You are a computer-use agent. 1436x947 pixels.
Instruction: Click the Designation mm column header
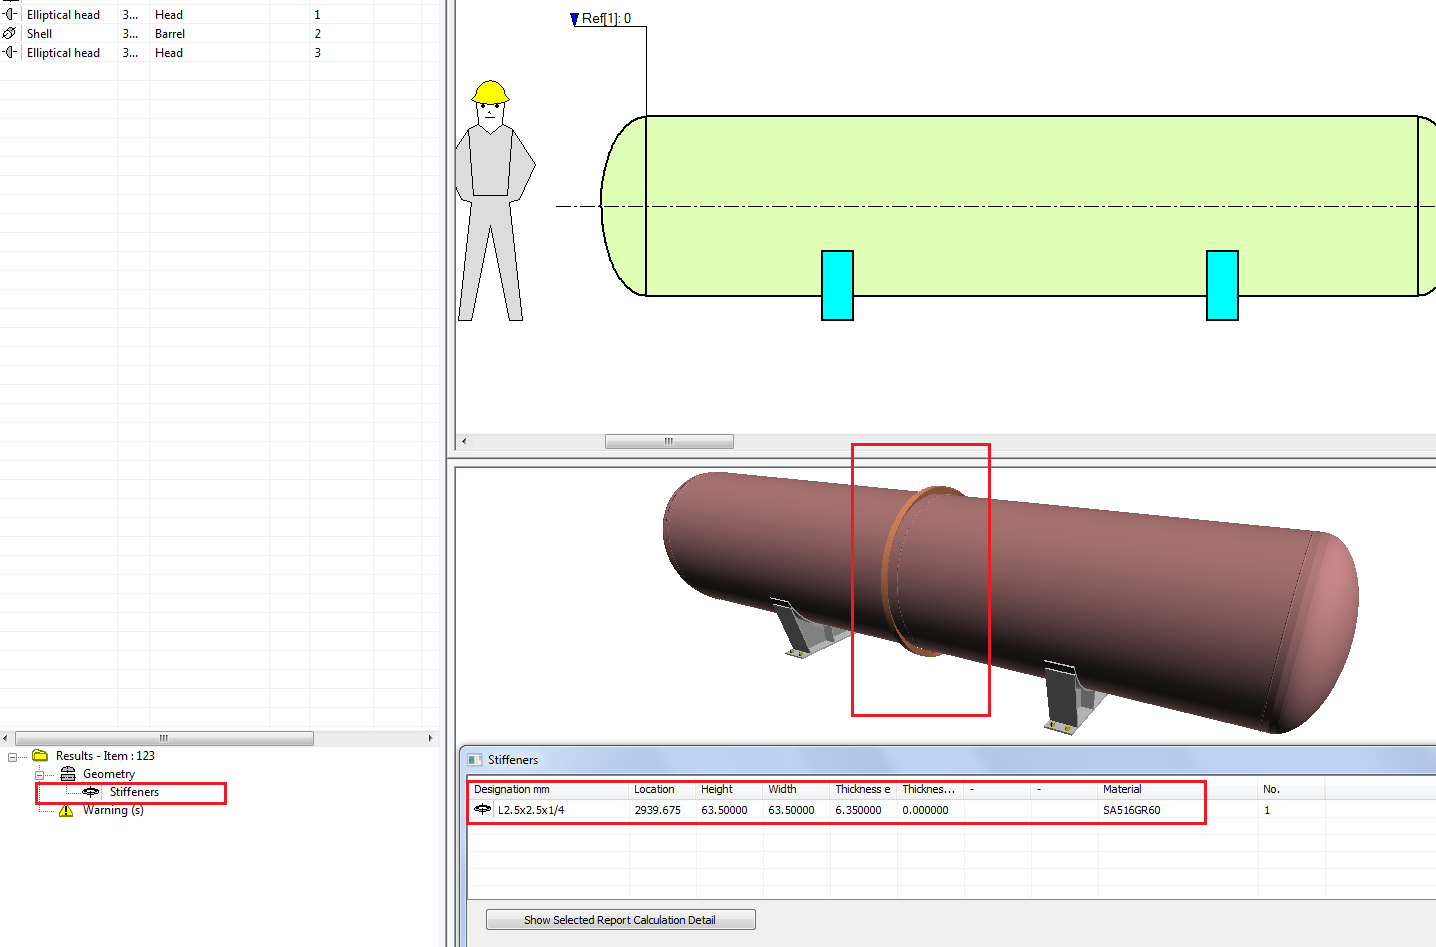(548, 789)
